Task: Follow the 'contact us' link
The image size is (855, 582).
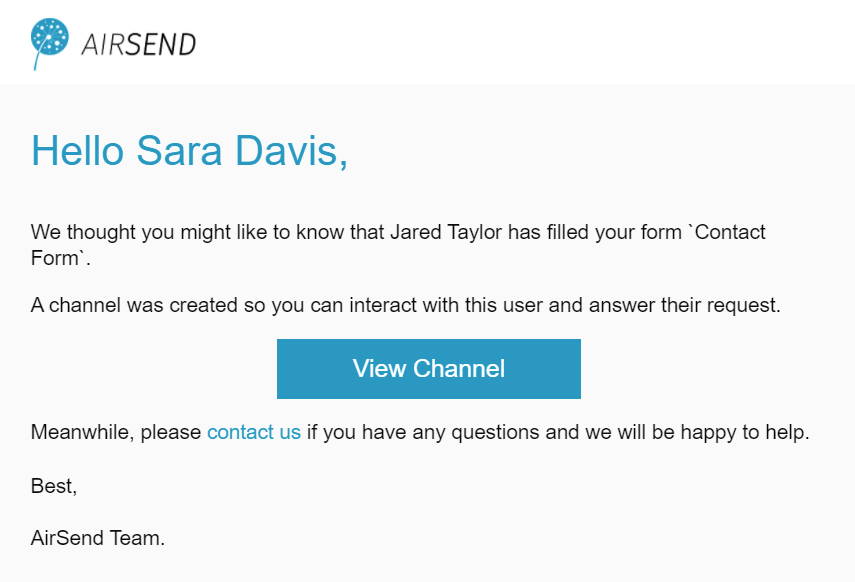Action: (x=254, y=432)
